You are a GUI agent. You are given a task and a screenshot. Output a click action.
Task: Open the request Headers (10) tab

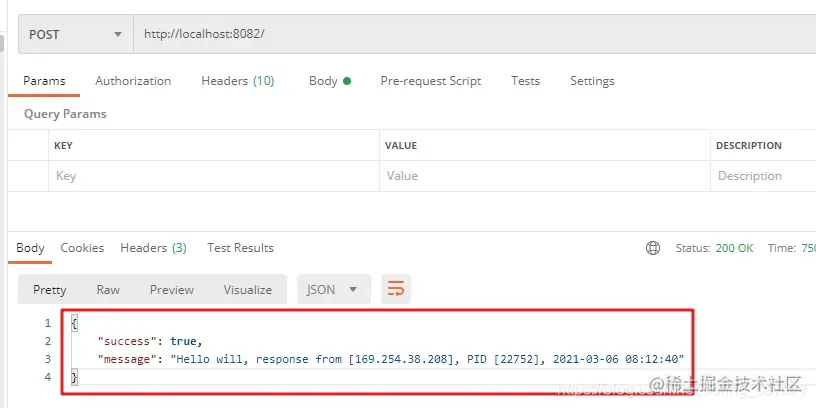click(x=238, y=81)
